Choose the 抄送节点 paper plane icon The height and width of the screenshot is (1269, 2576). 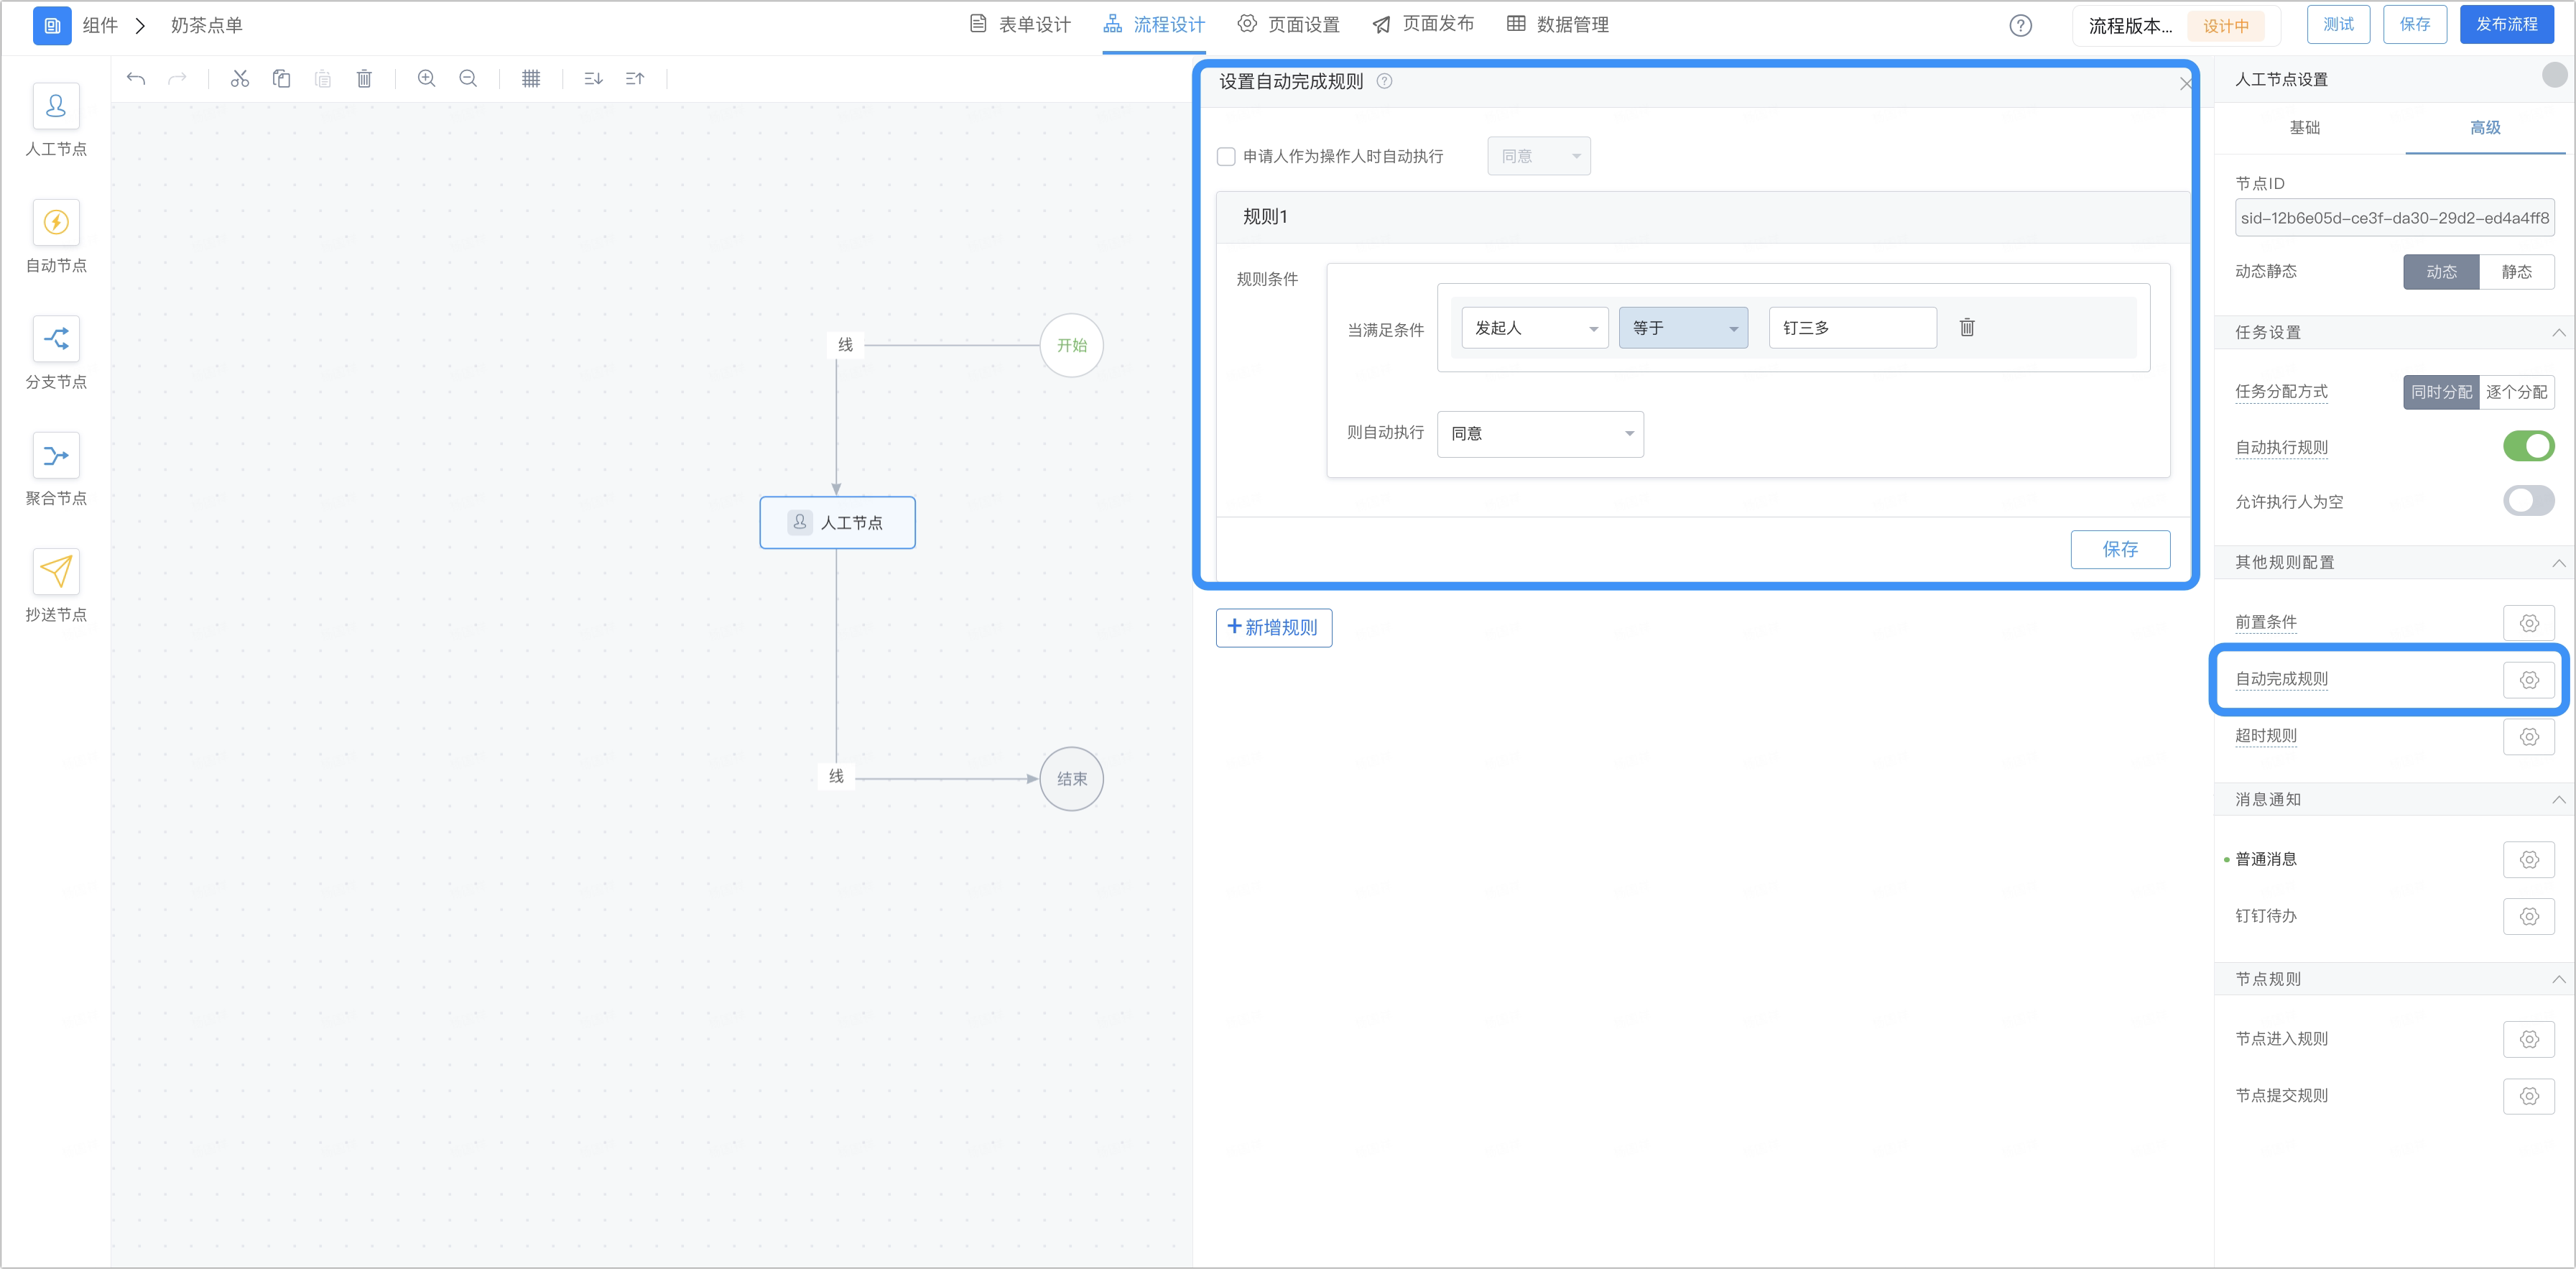[x=56, y=571]
